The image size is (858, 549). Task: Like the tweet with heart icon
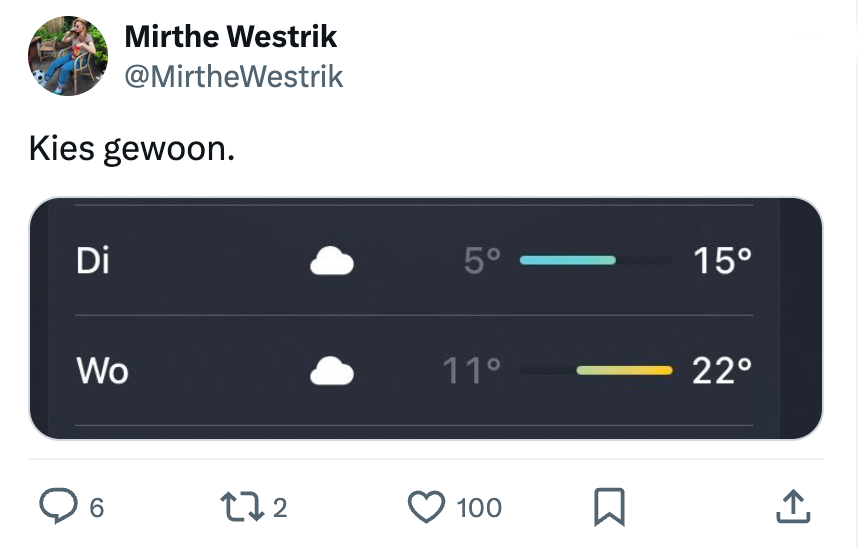427,507
